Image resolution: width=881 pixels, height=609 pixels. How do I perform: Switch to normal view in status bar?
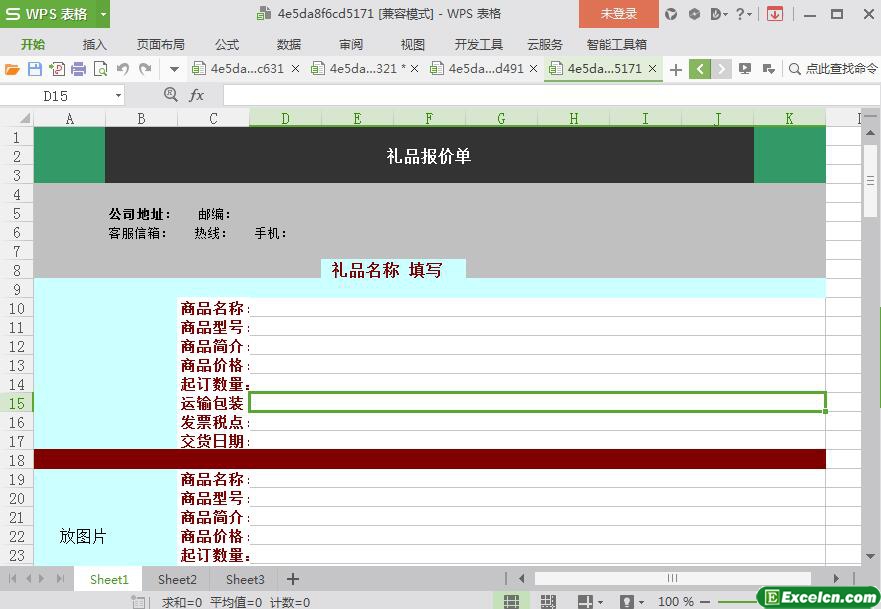tap(511, 602)
